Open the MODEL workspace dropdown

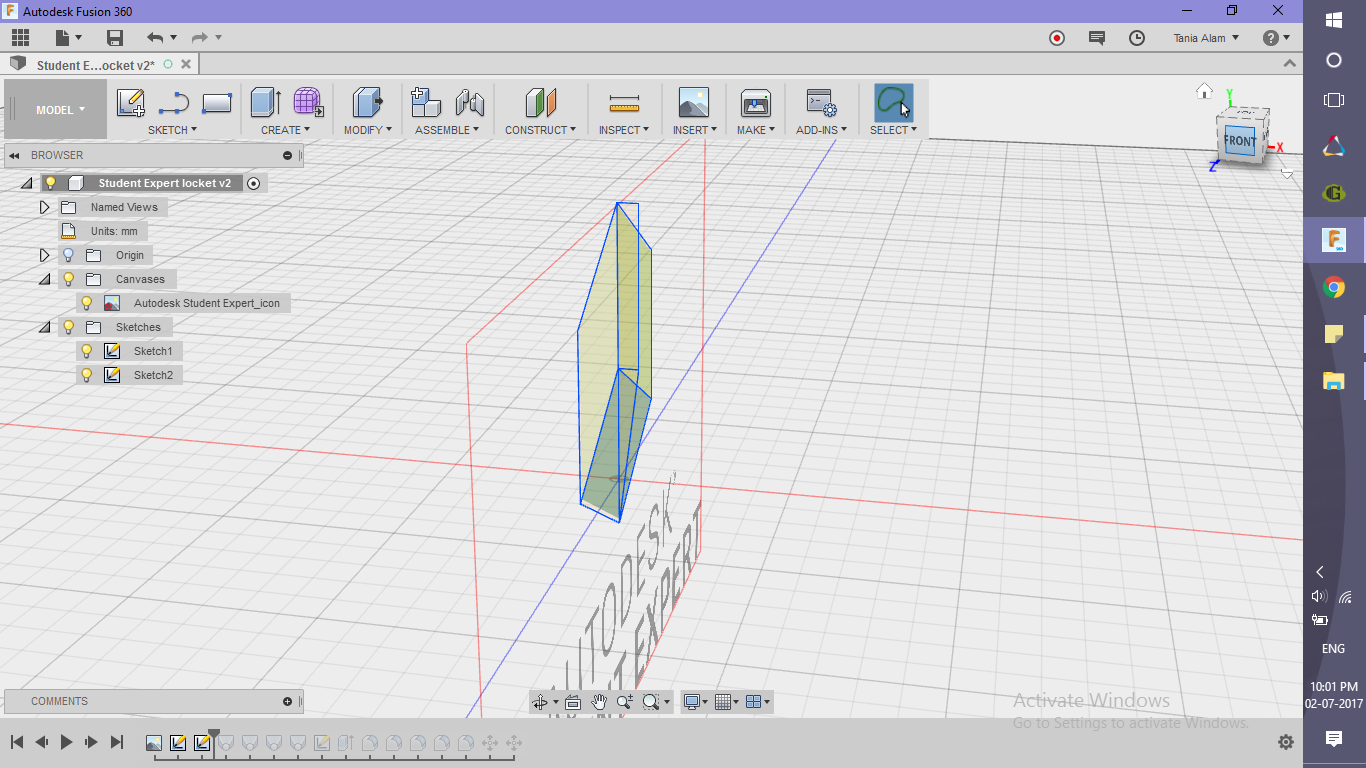click(60, 110)
